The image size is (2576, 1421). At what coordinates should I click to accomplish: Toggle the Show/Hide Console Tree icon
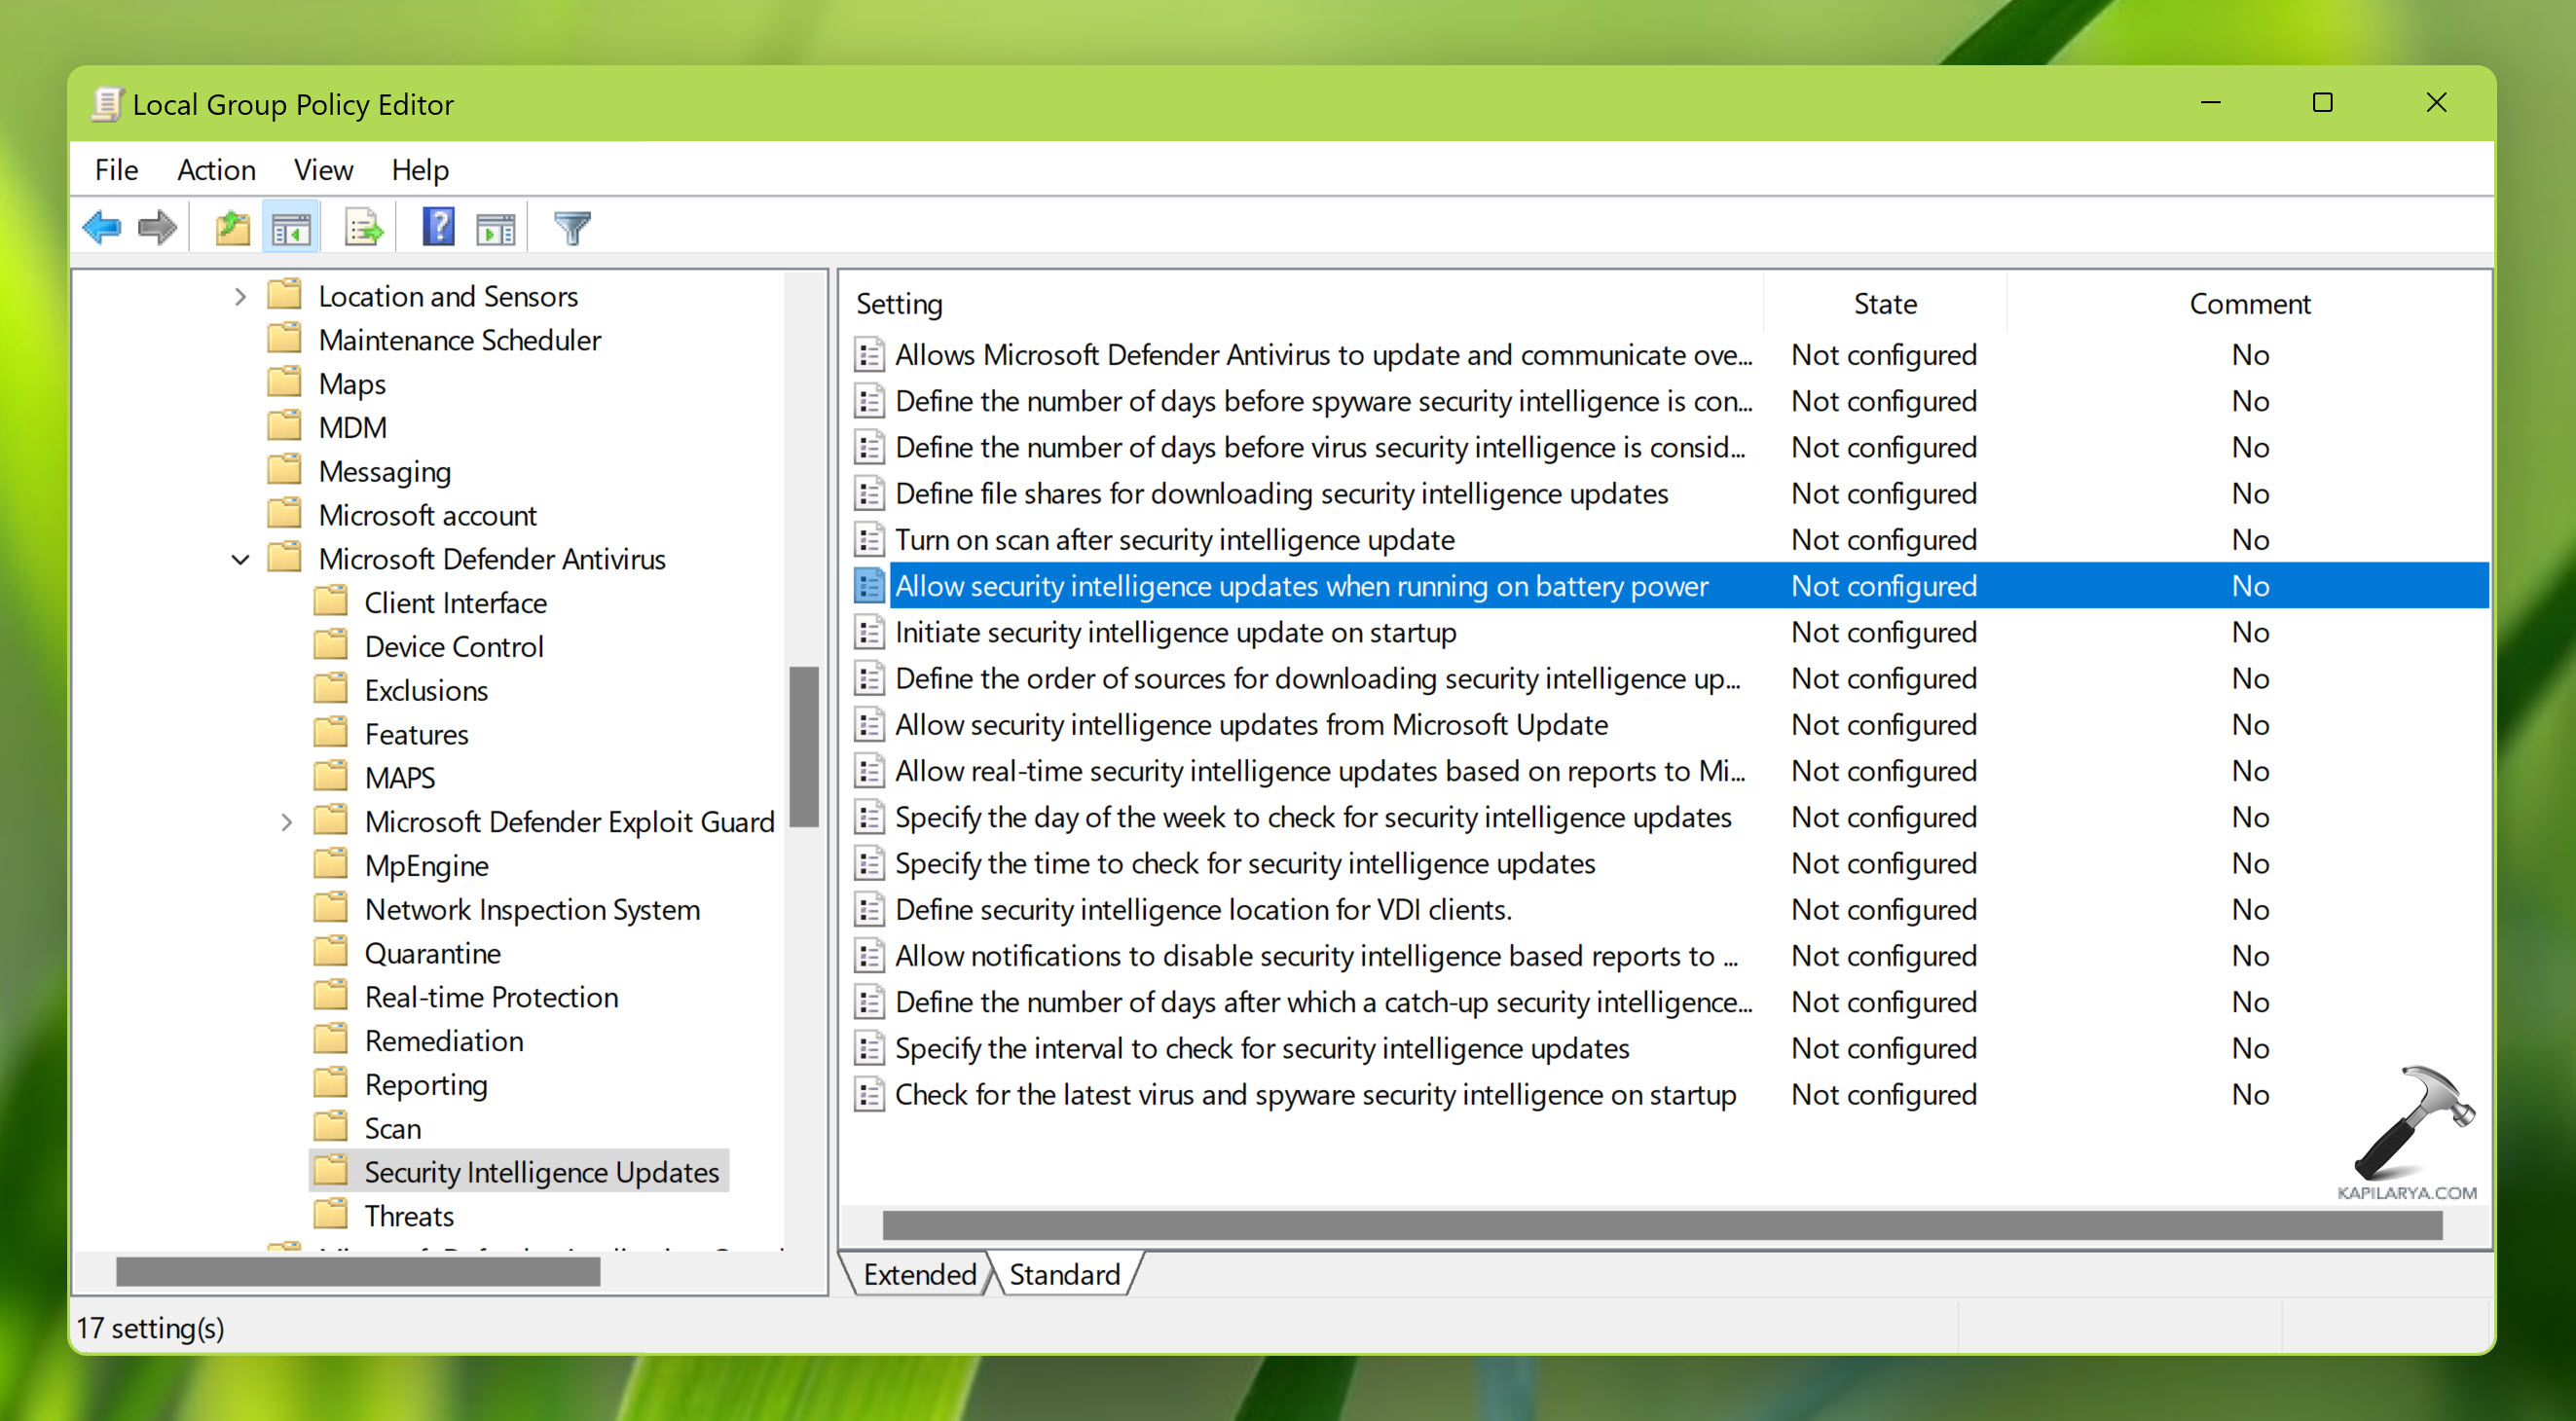coord(291,228)
